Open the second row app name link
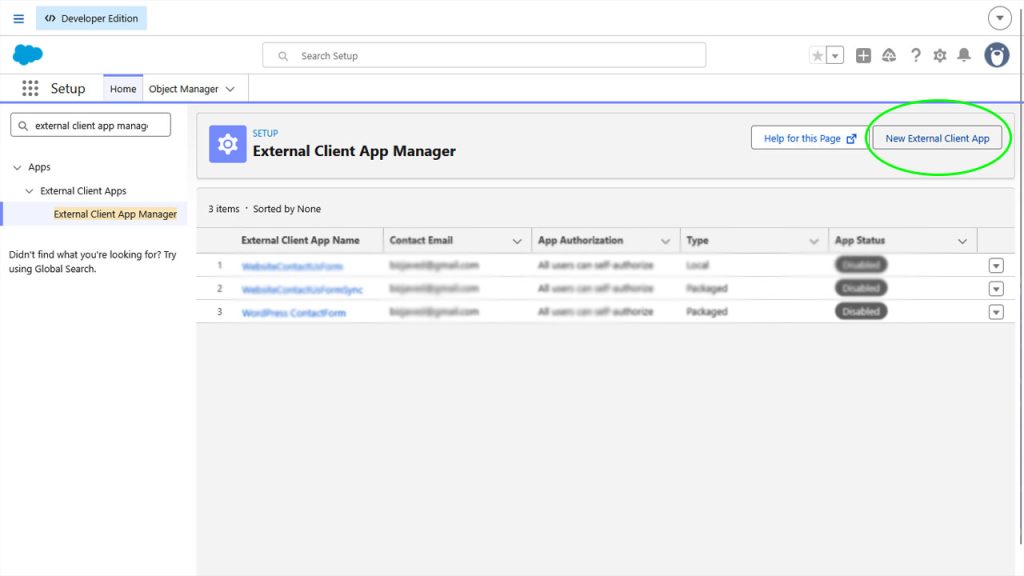The image size is (1024, 576). click(302, 289)
